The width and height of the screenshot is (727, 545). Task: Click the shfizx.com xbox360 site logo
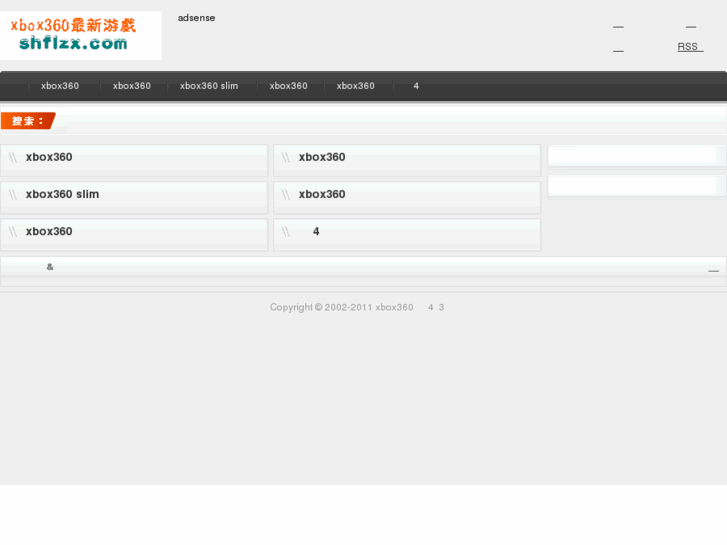81,35
